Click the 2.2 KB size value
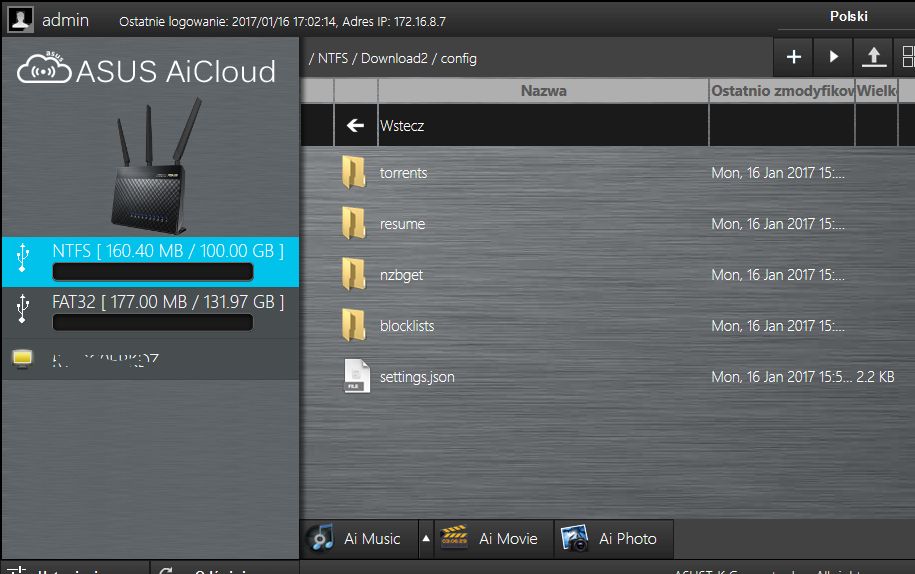The image size is (915, 574). [x=875, y=377]
